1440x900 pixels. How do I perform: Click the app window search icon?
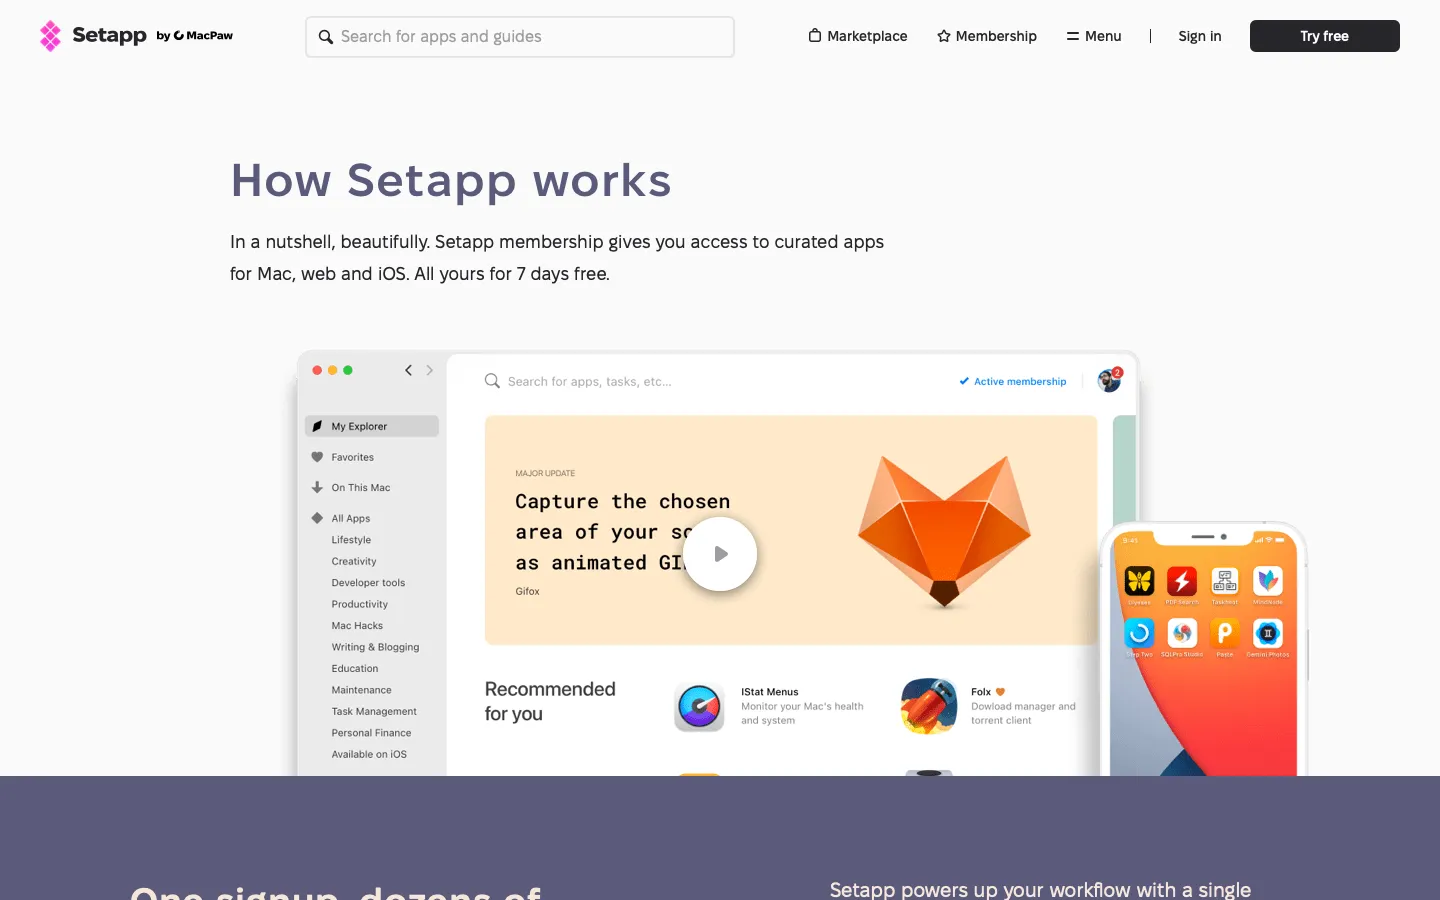tap(492, 381)
